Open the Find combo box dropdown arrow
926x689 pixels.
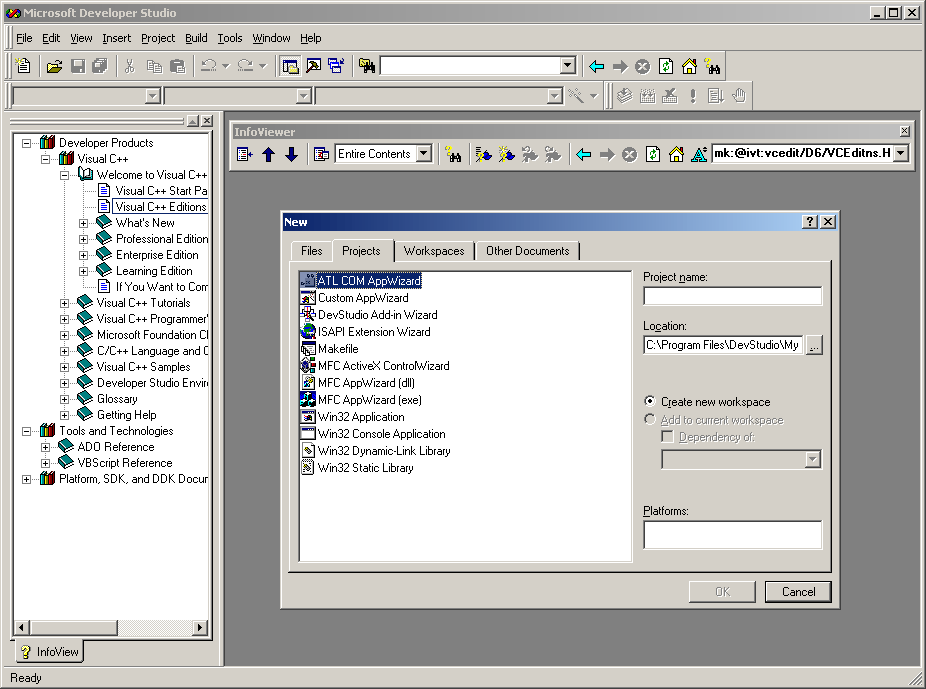point(568,65)
